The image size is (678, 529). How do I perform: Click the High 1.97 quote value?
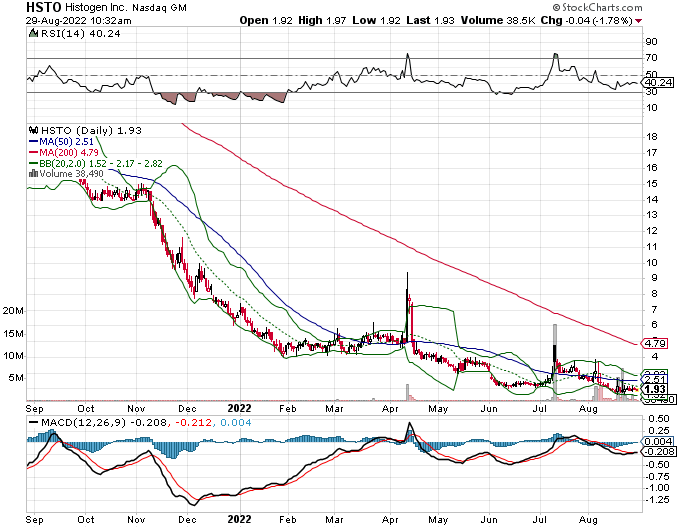click(x=322, y=20)
